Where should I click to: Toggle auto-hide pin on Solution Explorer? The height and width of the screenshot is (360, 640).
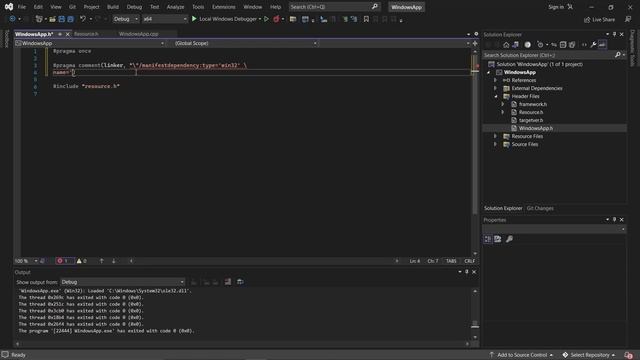click(614, 34)
